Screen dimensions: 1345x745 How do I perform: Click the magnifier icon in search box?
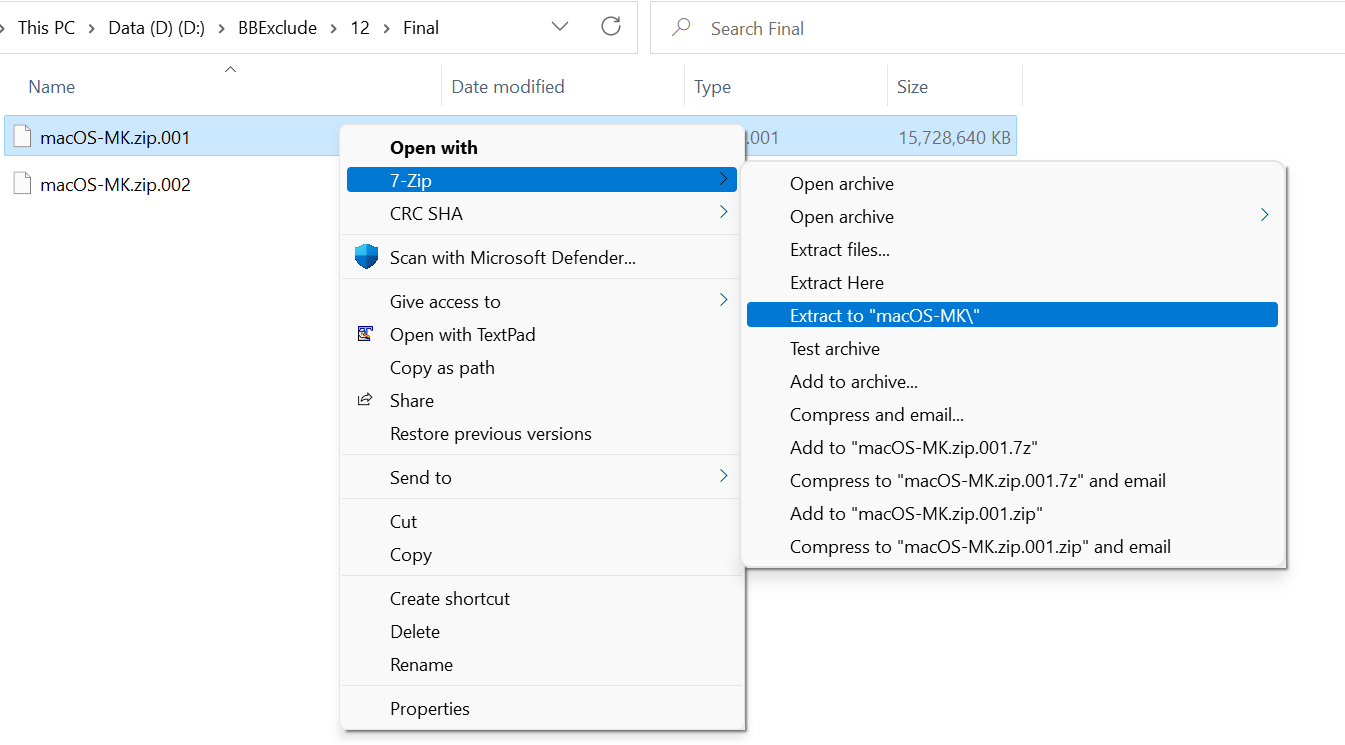coord(682,28)
